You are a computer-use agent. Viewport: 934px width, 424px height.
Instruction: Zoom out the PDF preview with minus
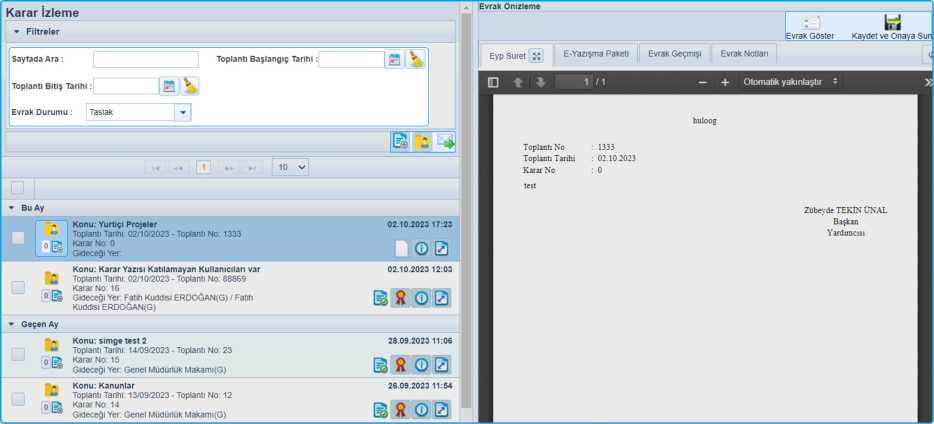[702, 82]
